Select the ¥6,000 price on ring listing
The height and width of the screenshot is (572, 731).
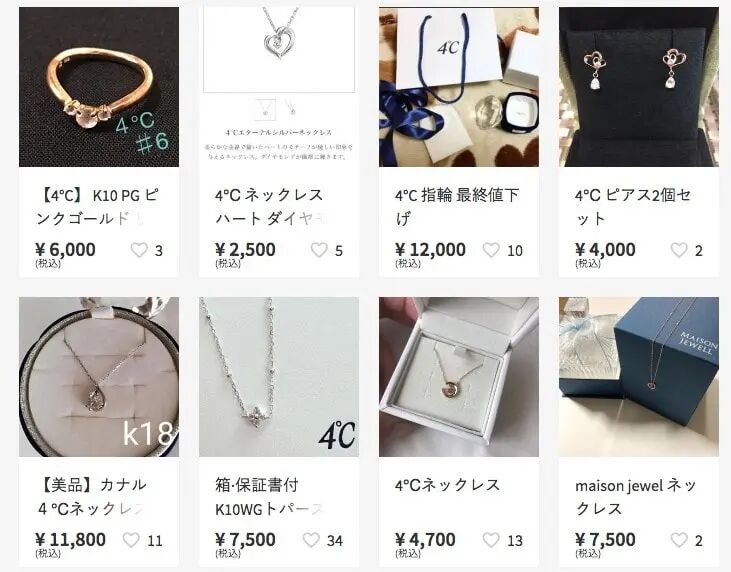pos(65,250)
